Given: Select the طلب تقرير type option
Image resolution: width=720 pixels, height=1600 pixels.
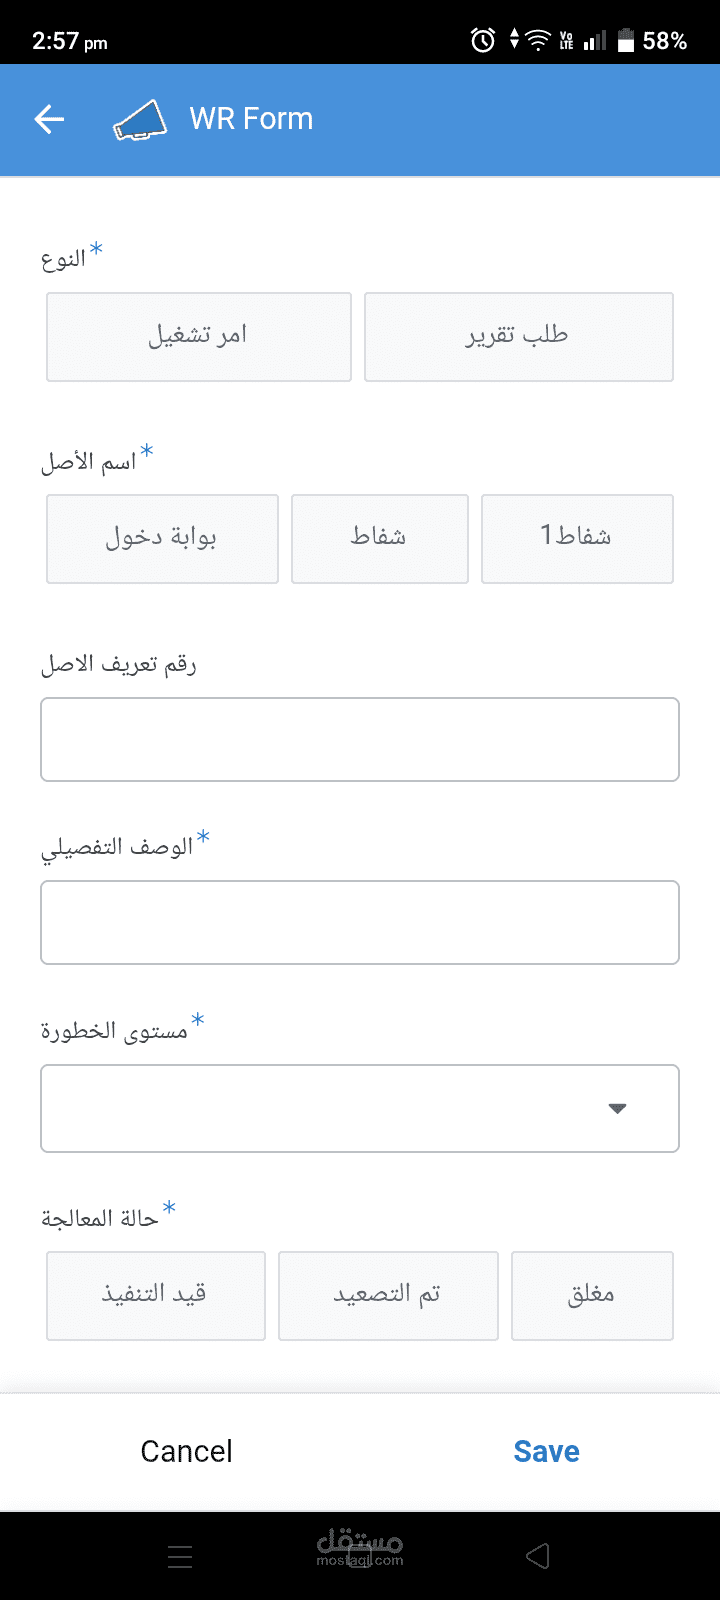Looking at the screenshot, I should click(518, 336).
